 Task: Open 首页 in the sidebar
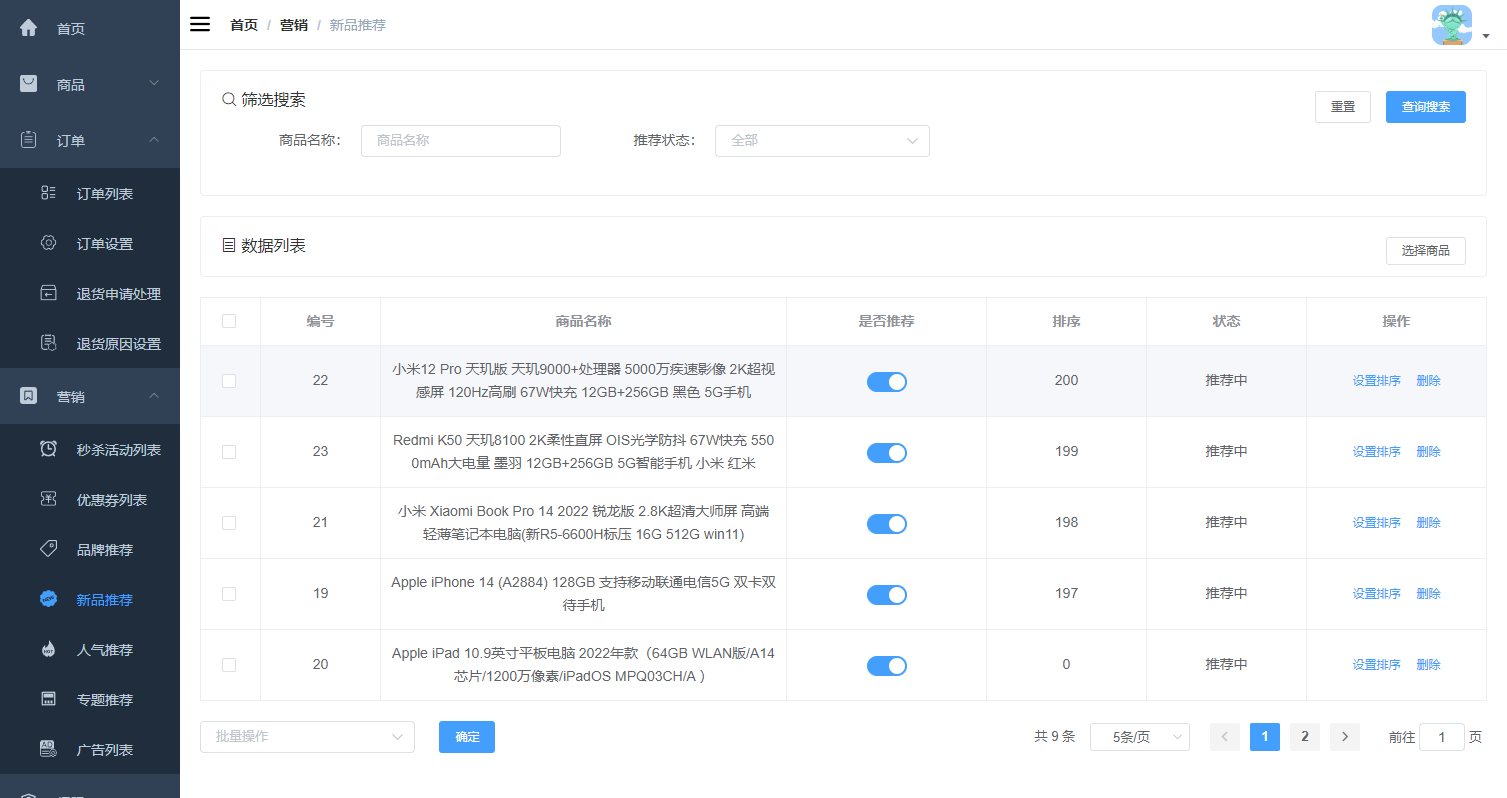90,28
